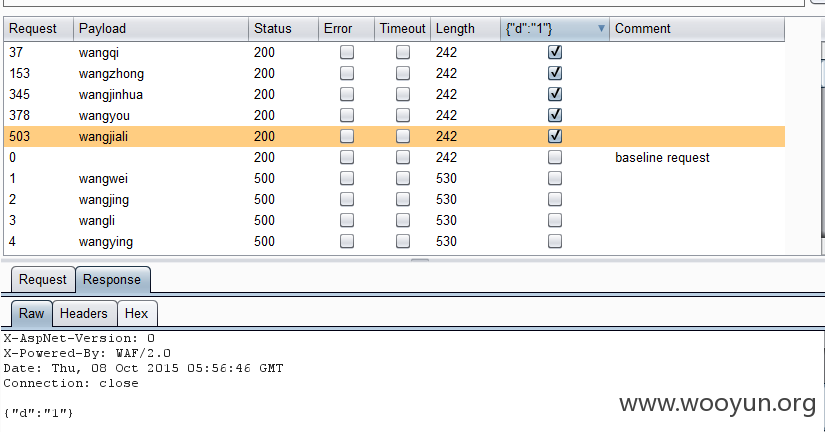Toggle the Timeout checkbox for wangjing
The width and height of the screenshot is (825, 432).
[403, 199]
